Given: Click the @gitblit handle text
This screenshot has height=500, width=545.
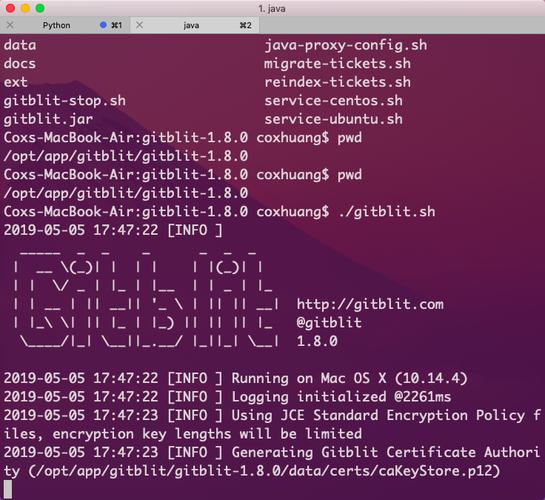Looking at the screenshot, I should coord(329,323).
